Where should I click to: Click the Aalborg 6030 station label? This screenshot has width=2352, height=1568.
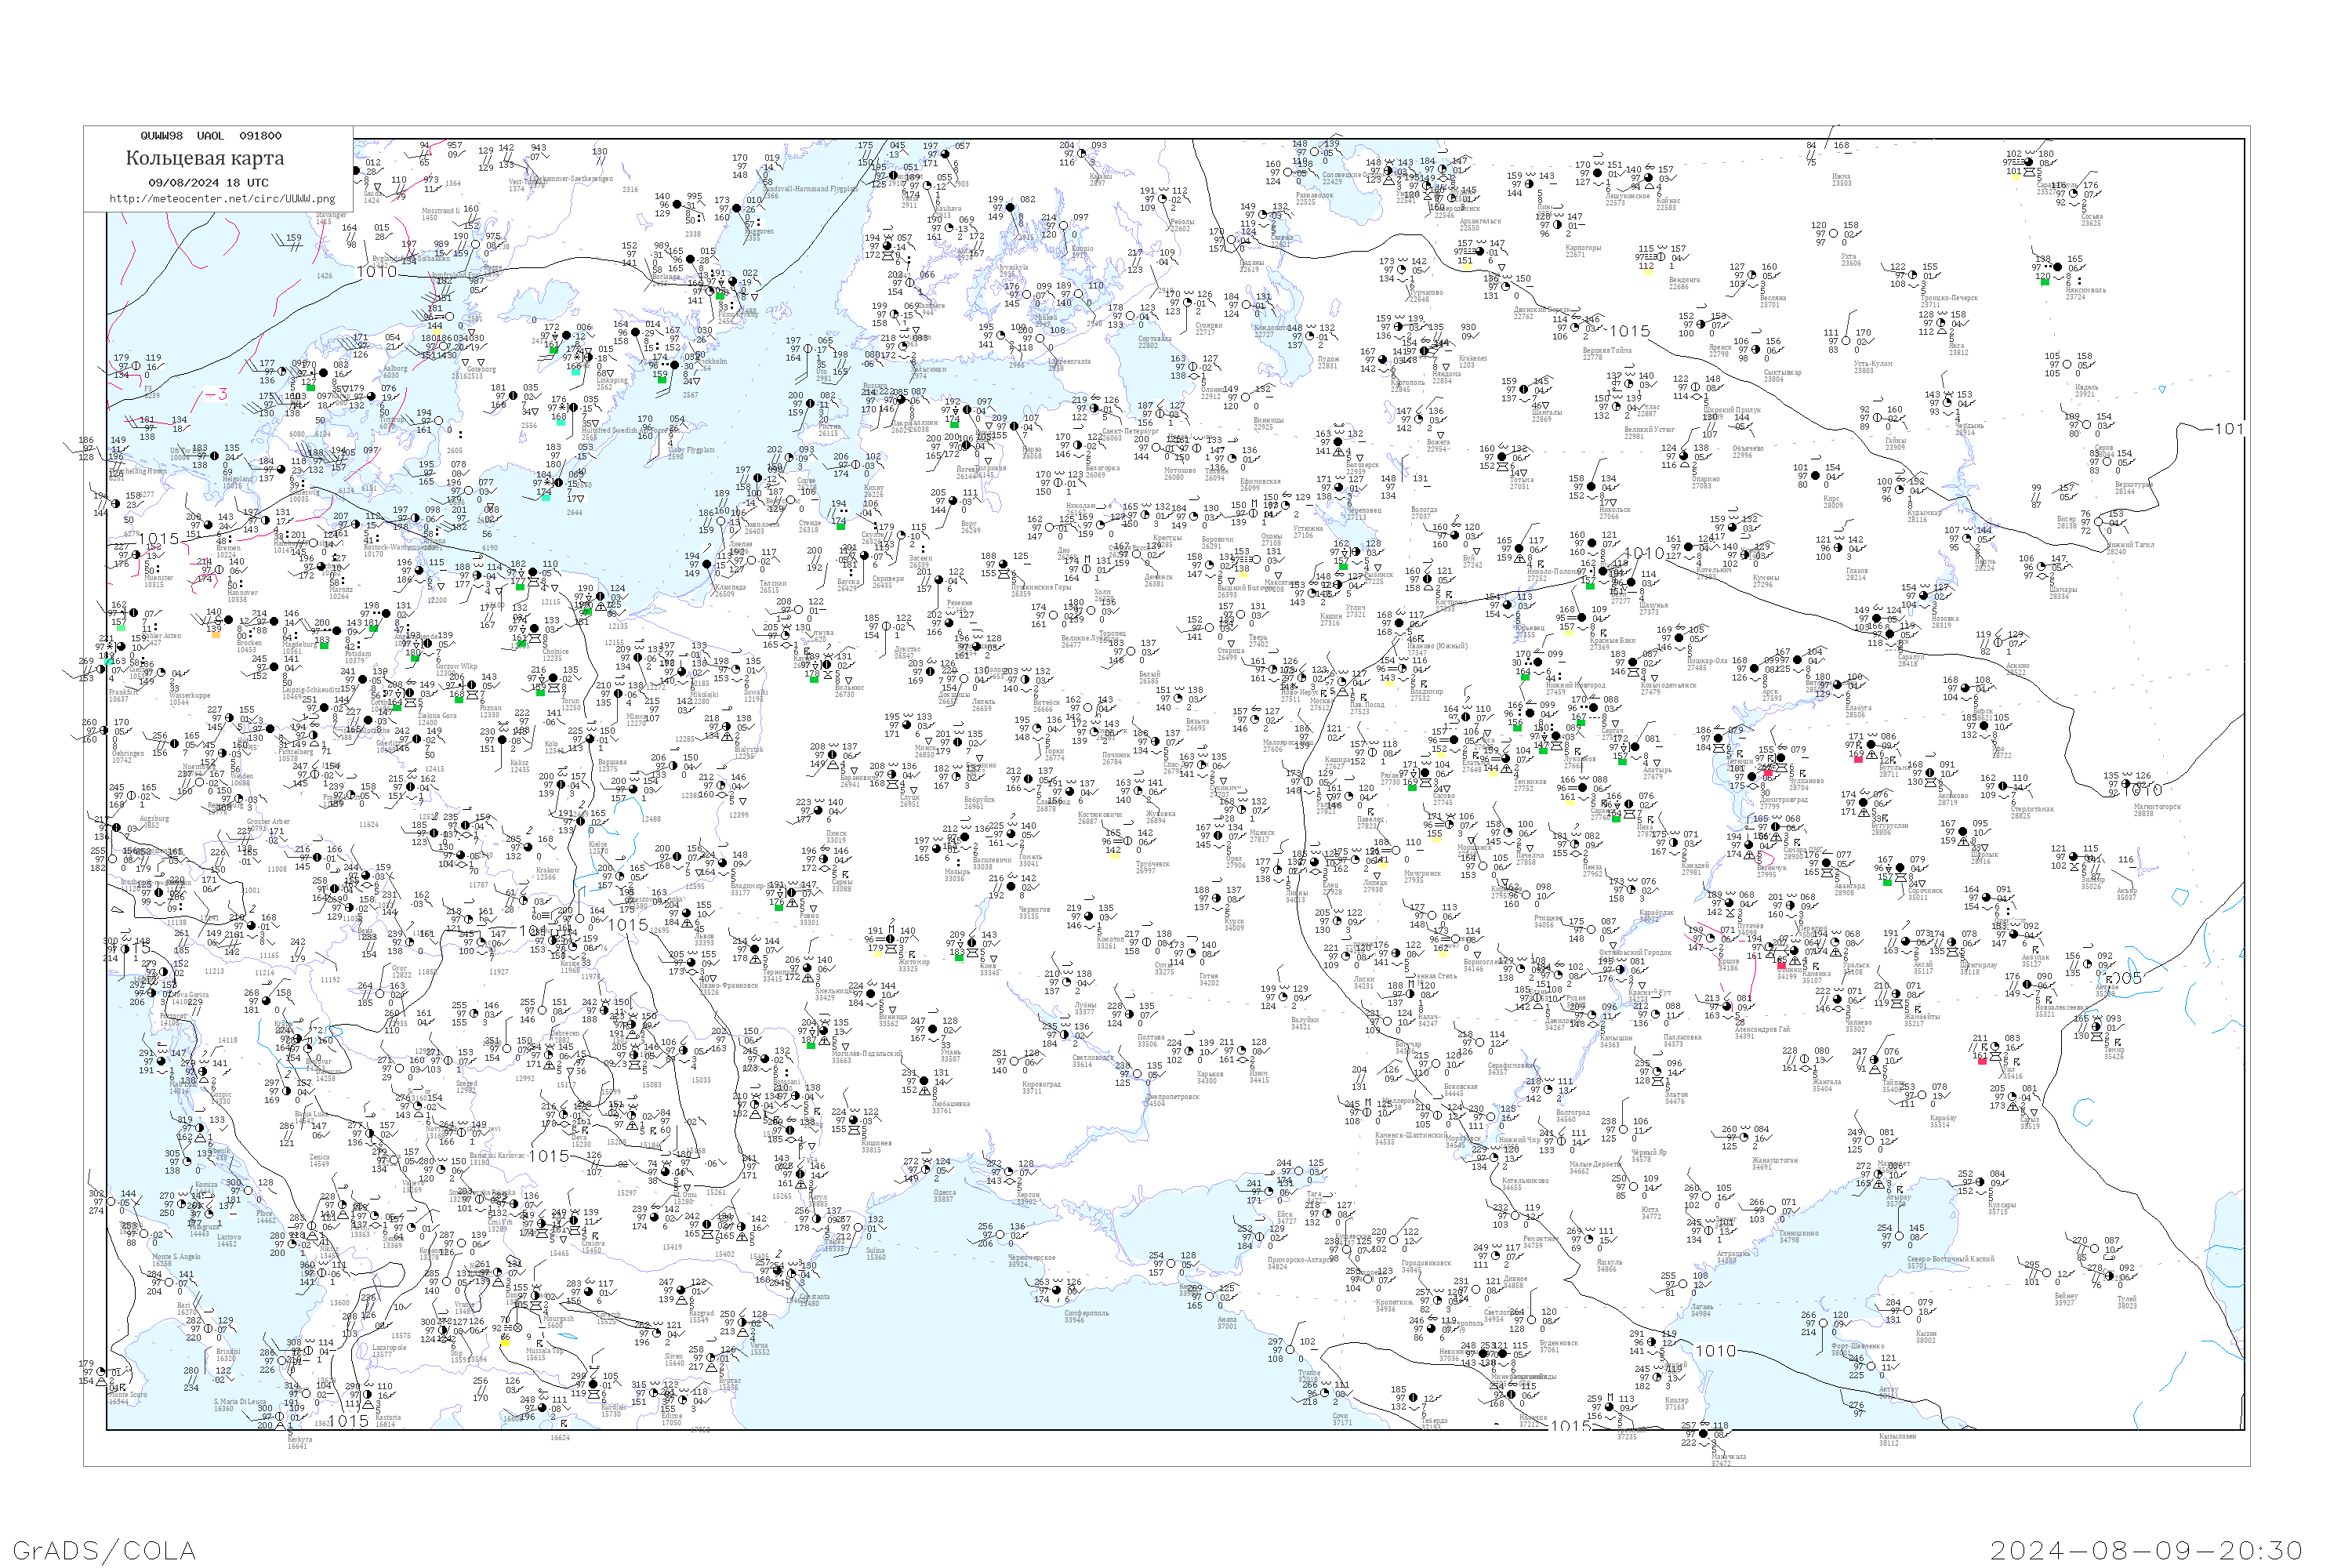click(x=394, y=372)
